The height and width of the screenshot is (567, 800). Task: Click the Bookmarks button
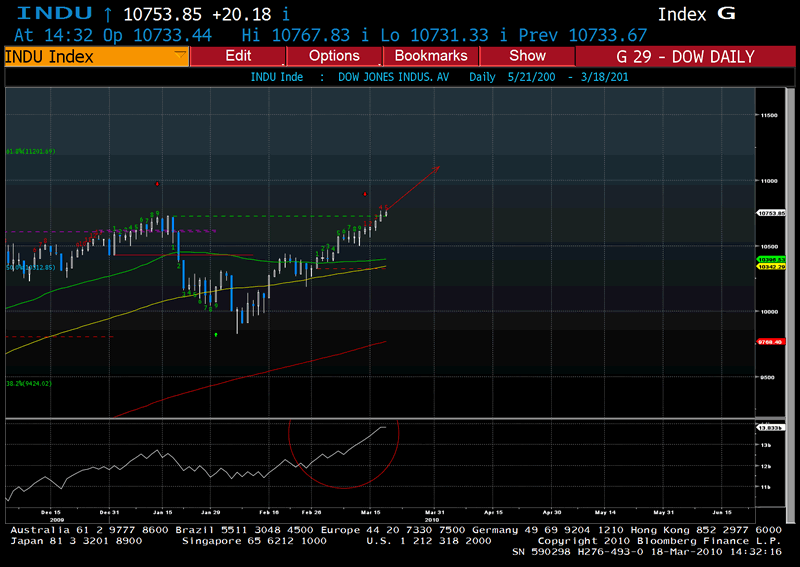(431, 56)
